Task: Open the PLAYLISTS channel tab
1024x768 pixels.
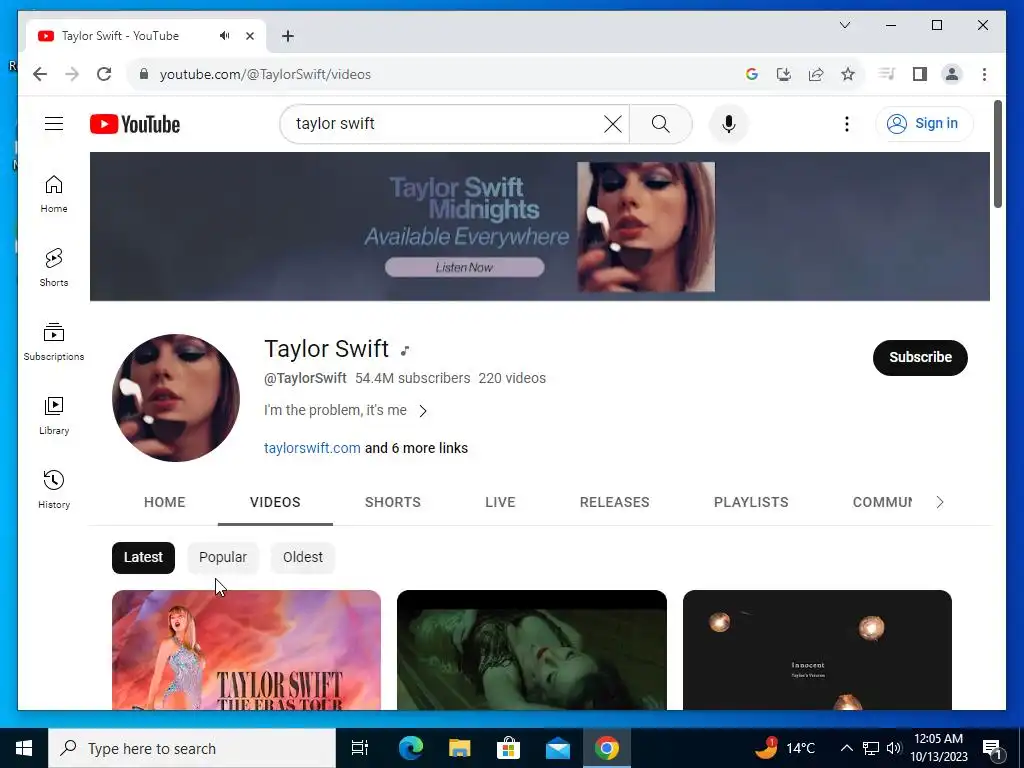Action: click(751, 502)
